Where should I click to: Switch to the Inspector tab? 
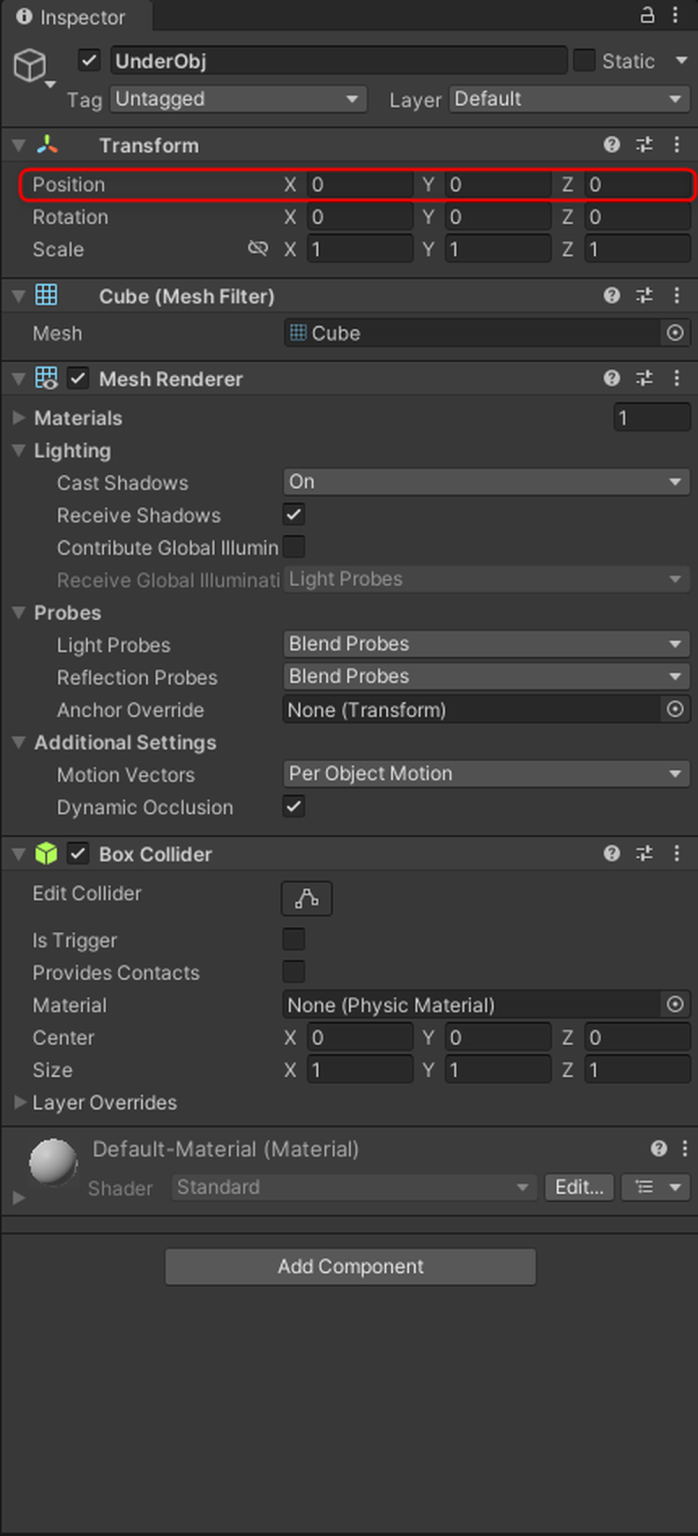75,17
